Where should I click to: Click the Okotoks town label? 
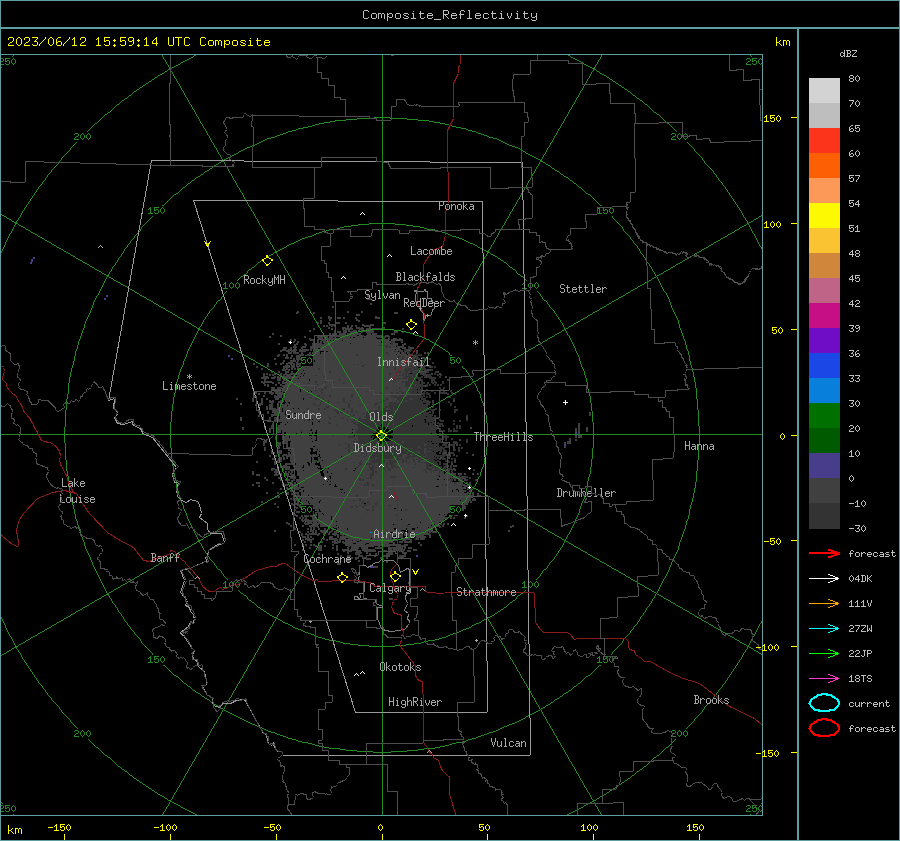[x=400, y=667]
